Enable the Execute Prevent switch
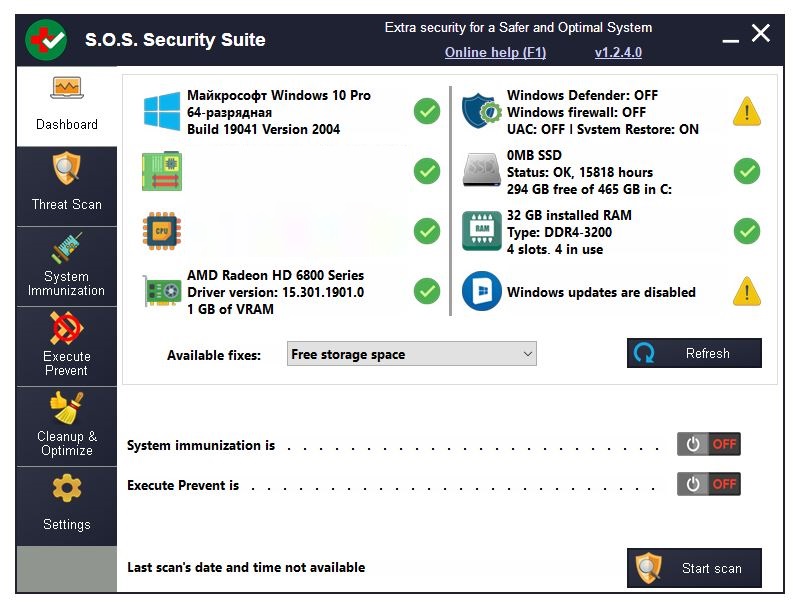 coord(708,485)
